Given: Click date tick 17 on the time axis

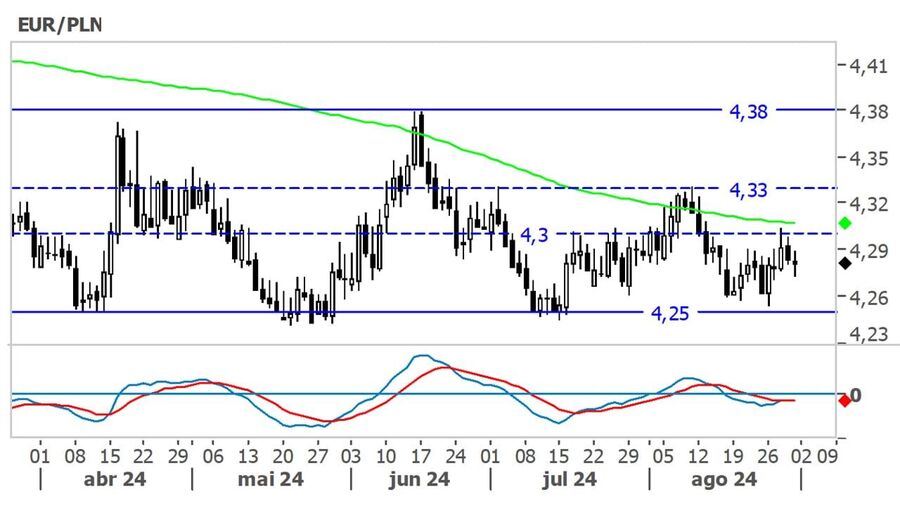Looking at the screenshot, I should click(419, 454).
